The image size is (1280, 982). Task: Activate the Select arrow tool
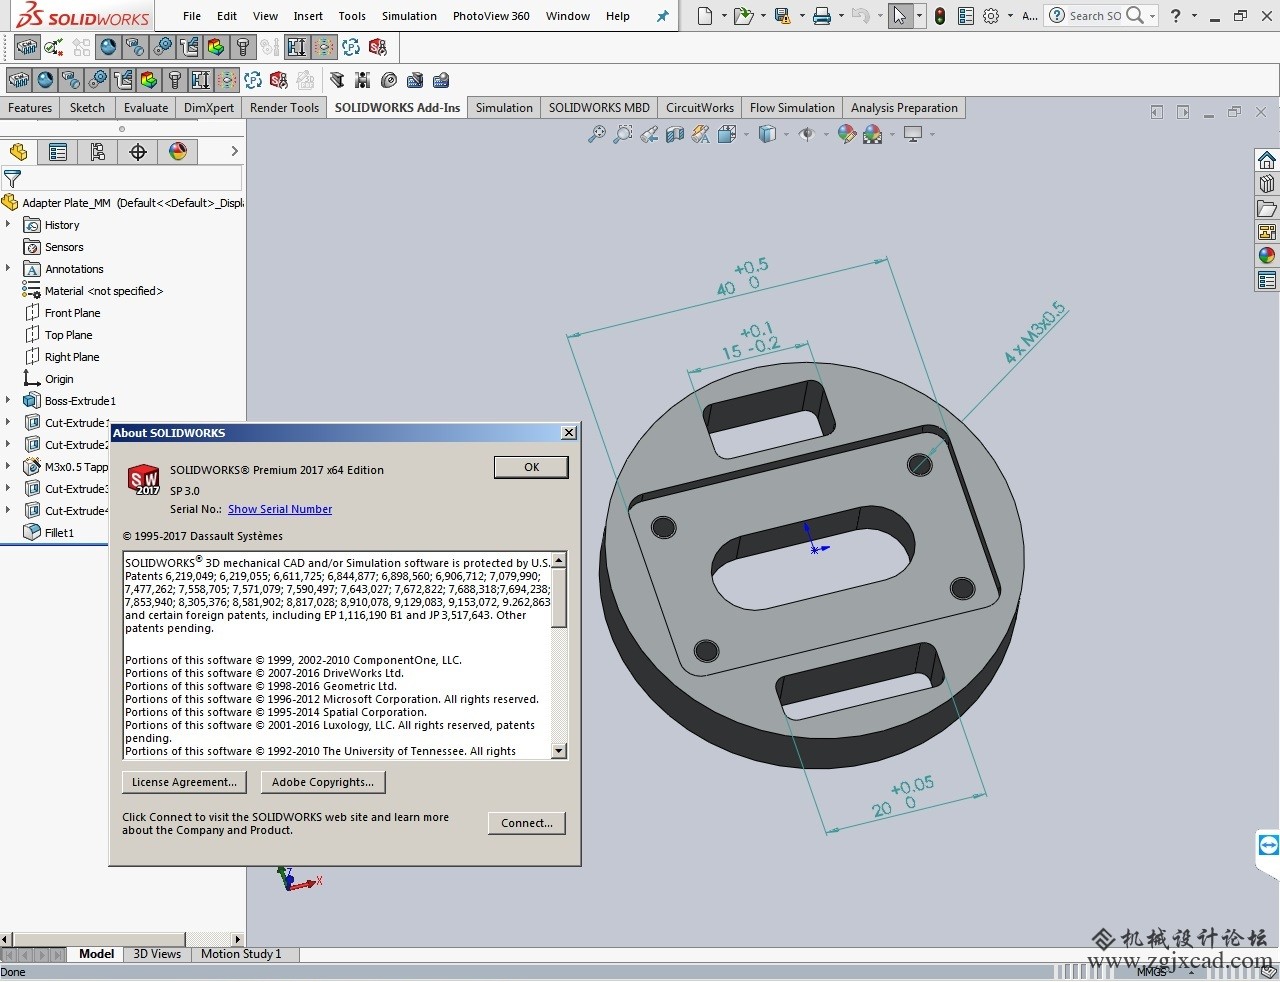coord(900,16)
